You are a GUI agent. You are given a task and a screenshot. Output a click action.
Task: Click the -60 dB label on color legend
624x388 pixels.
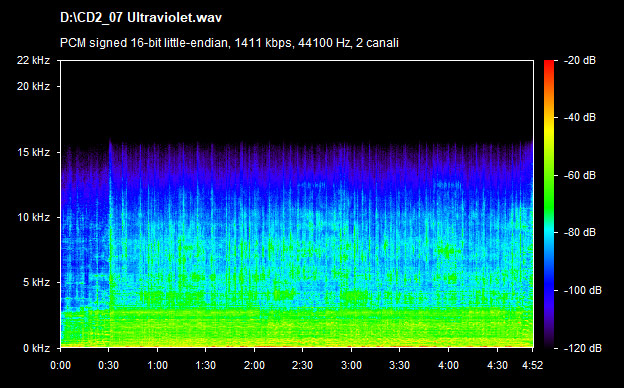580,175
